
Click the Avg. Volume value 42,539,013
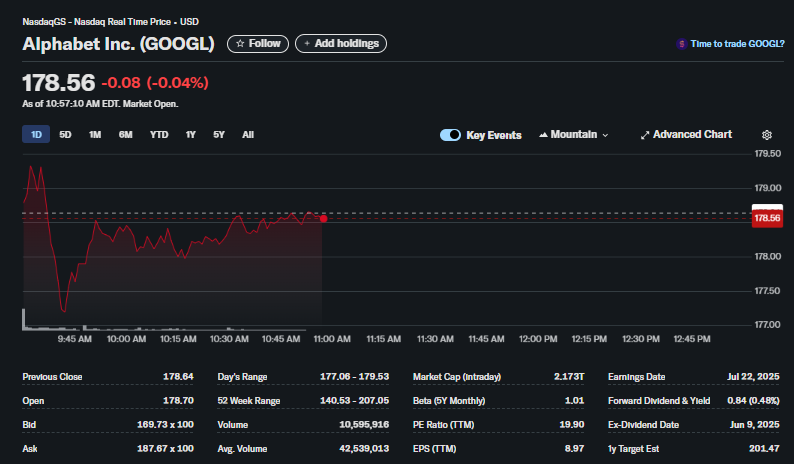(364, 449)
